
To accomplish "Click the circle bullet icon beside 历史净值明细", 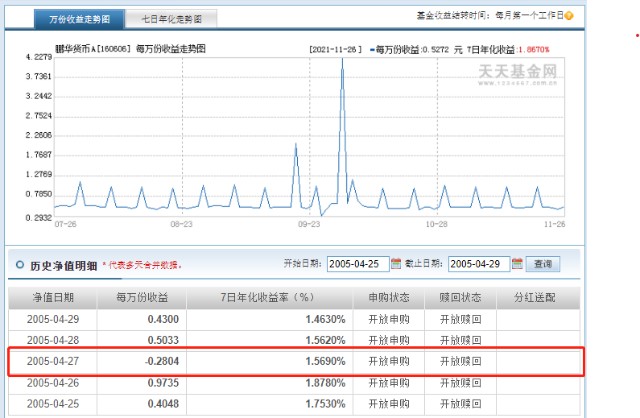I will (x=20, y=265).
